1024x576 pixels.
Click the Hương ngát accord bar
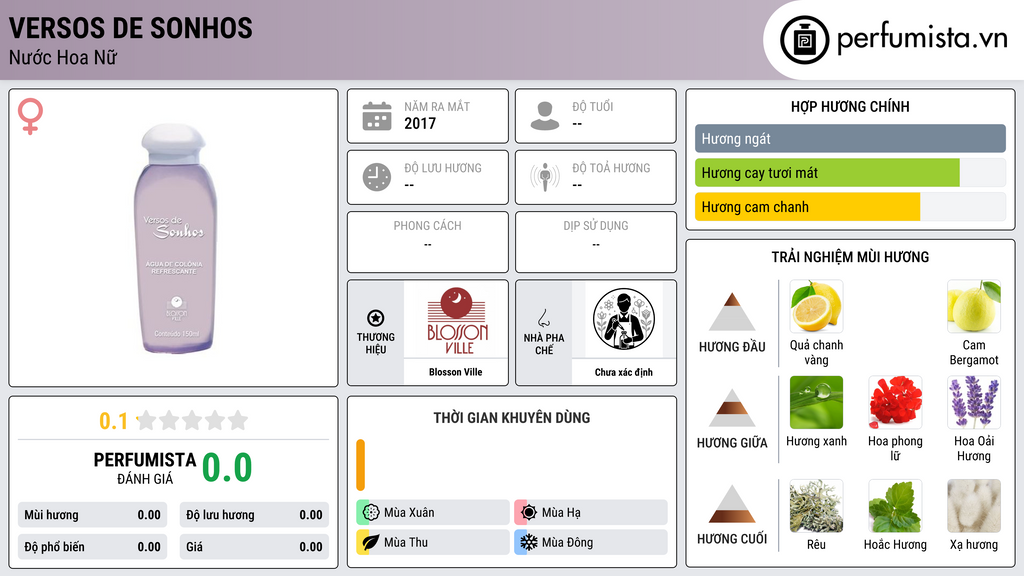pos(850,138)
